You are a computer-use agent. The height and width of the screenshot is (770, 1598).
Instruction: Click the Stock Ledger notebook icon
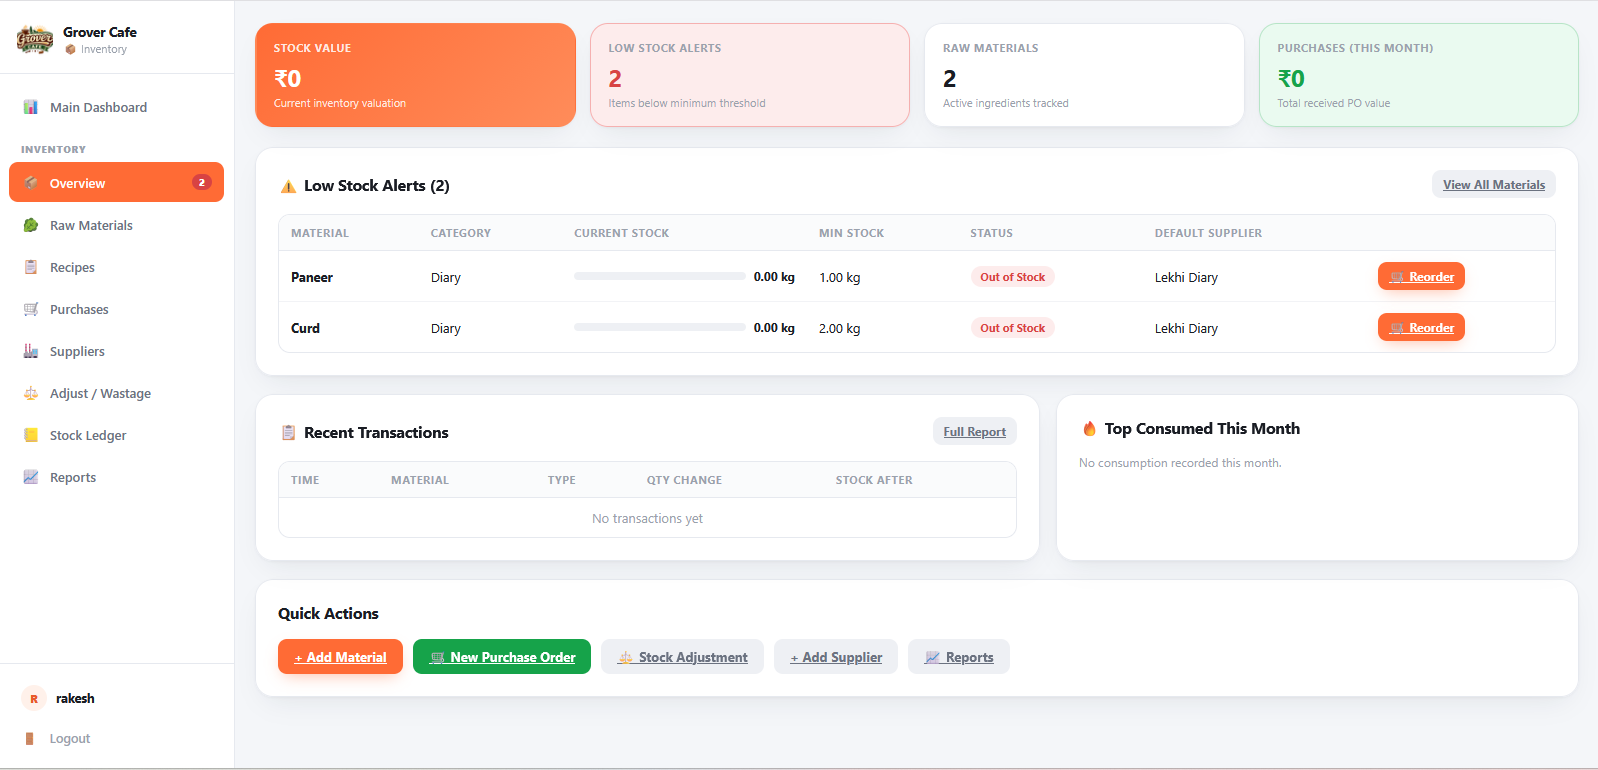tap(31, 435)
